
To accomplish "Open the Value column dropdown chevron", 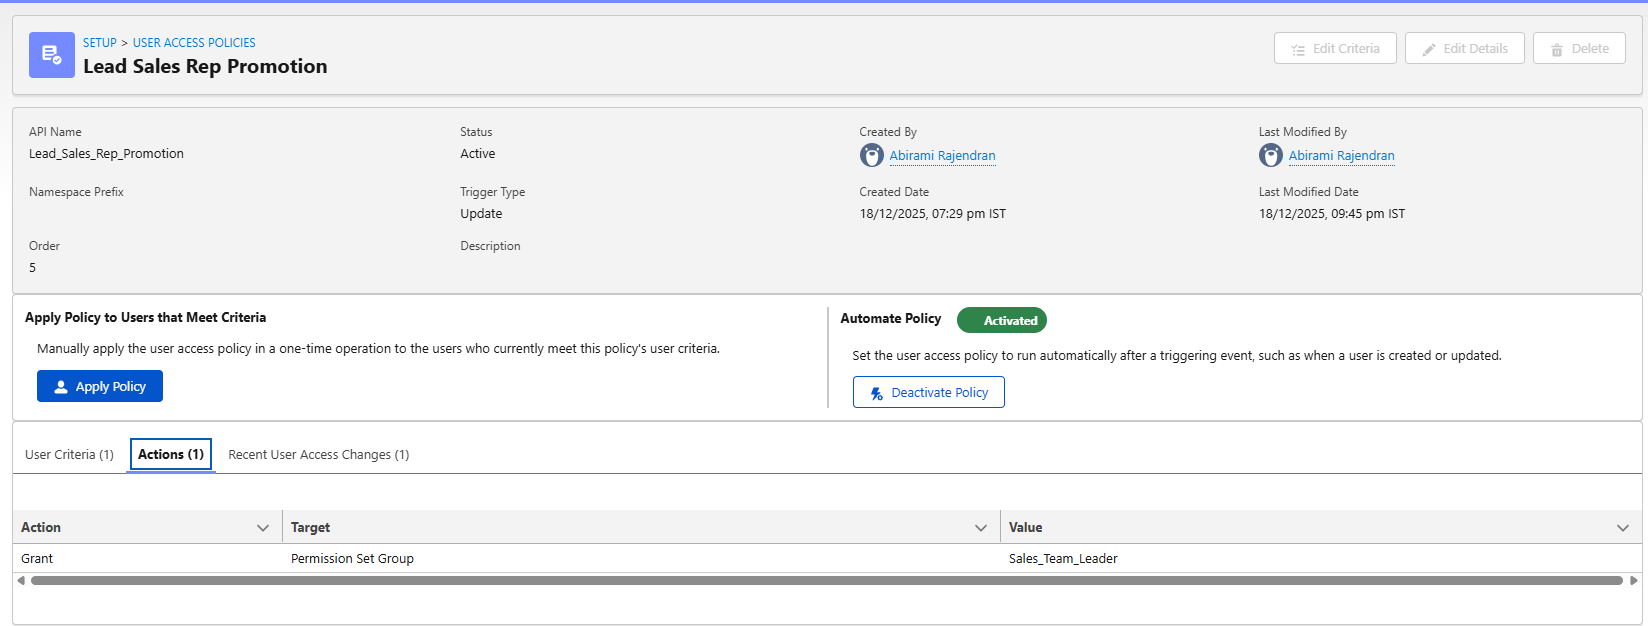I will pos(1623,528).
